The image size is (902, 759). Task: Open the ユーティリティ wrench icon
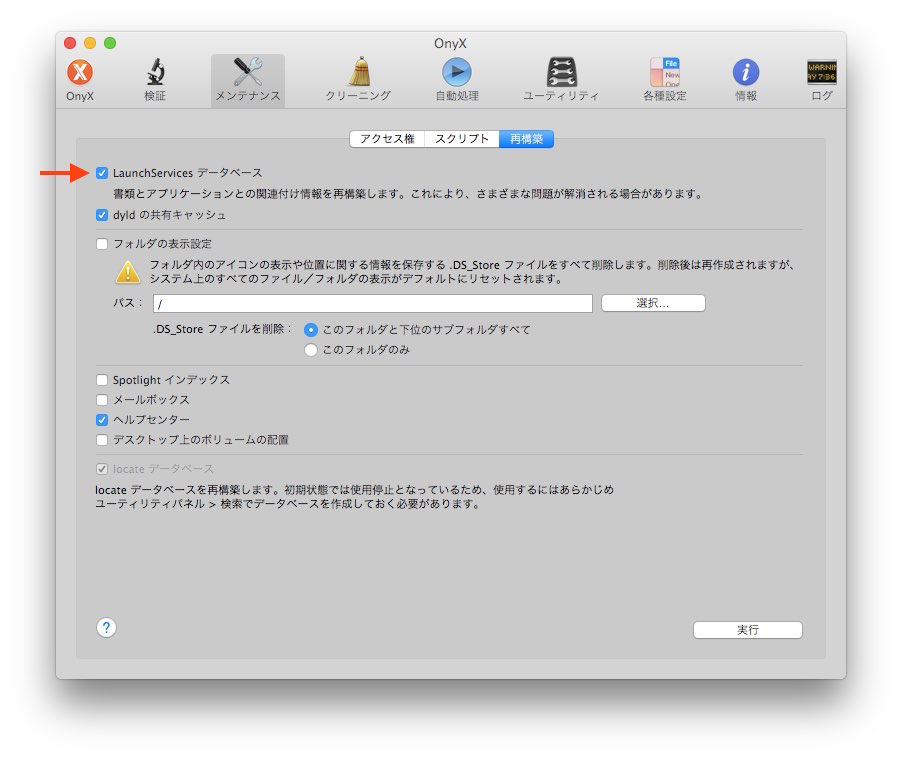561,73
